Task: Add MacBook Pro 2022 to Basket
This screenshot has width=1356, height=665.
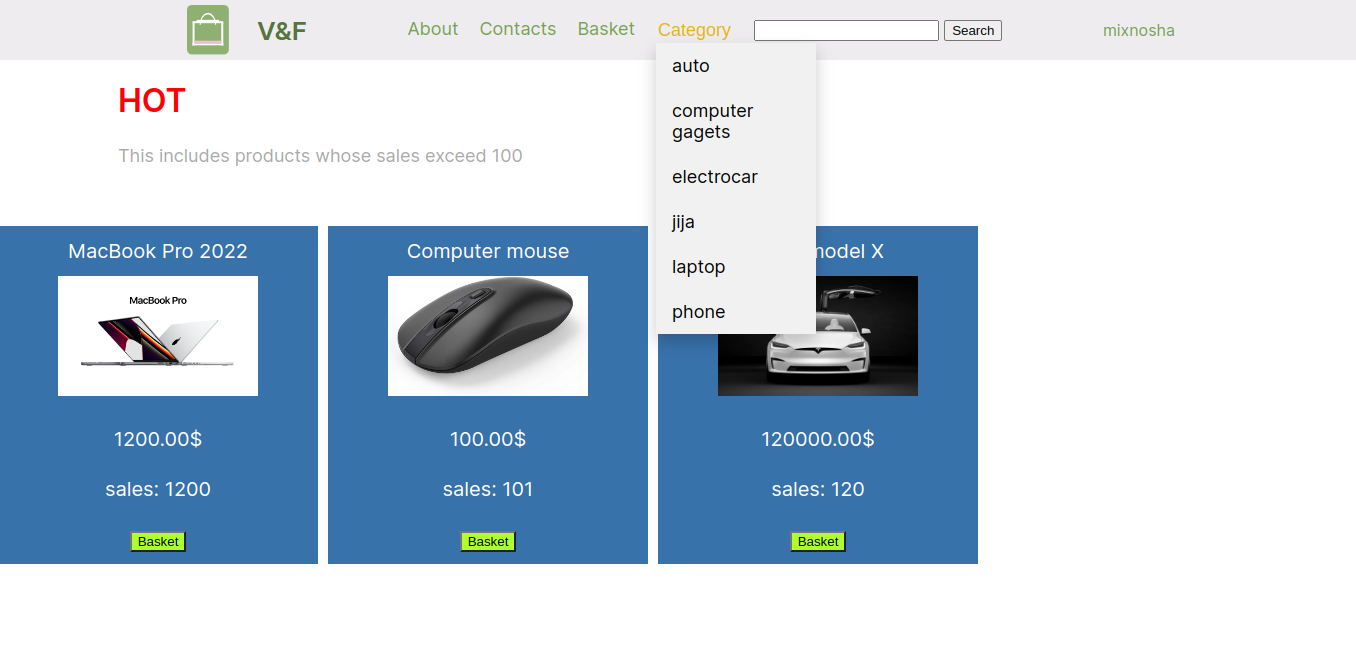Action: [158, 541]
